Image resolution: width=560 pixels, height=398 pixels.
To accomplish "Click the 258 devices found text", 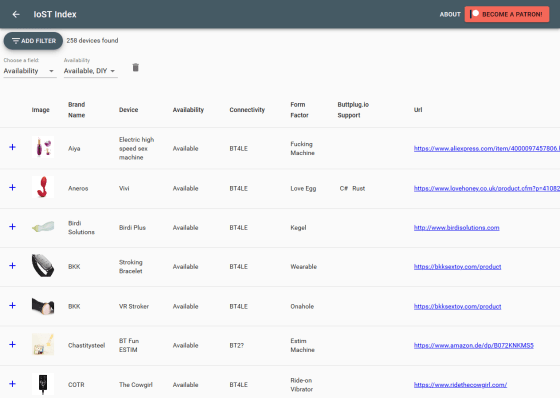I will tap(92, 40).
